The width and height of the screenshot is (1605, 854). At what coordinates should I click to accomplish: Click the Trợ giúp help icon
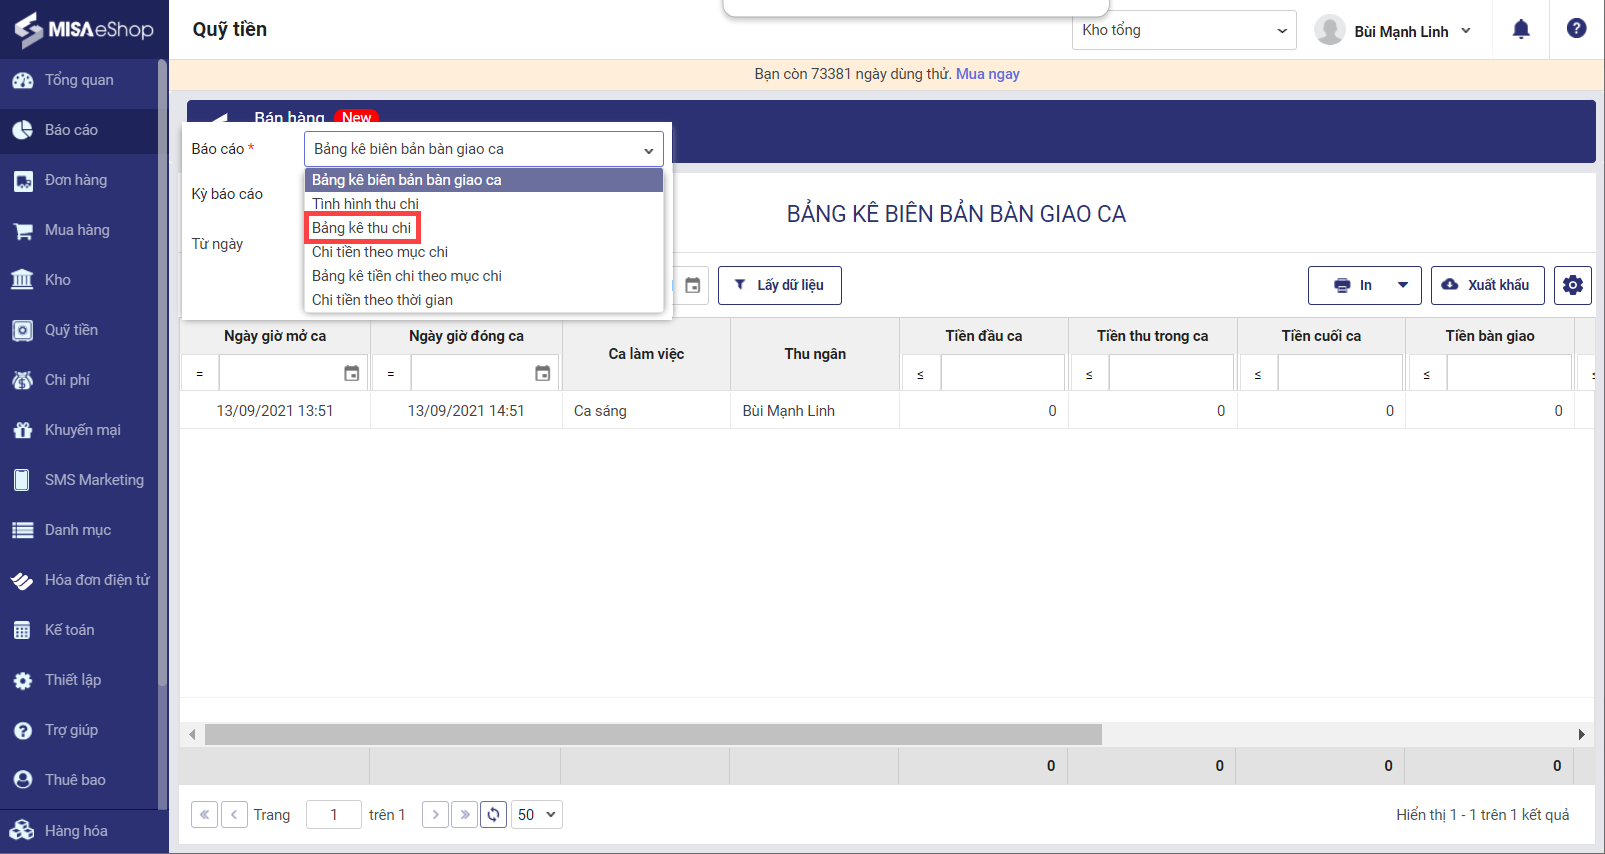23,730
